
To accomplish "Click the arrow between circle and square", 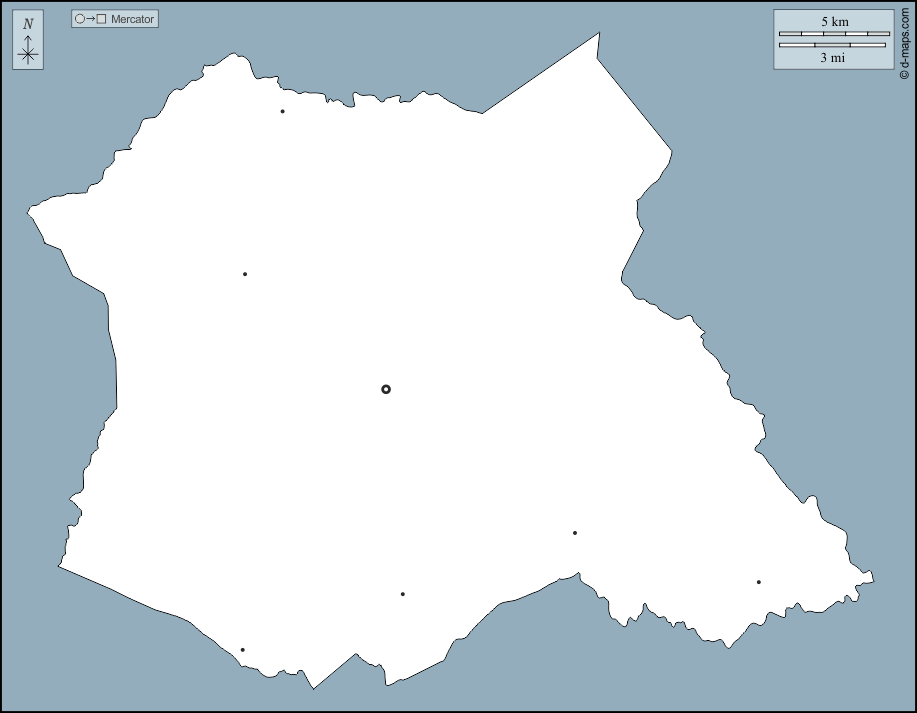I will (x=90, y=19).
